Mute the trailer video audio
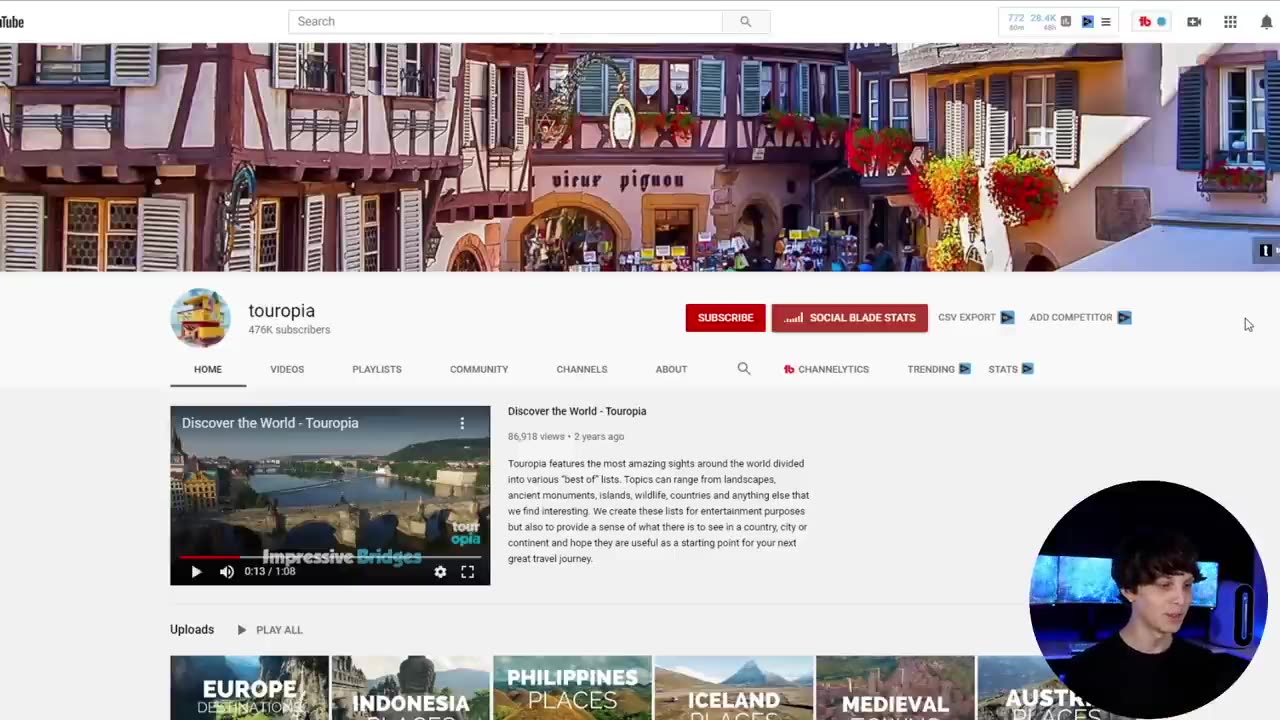Image resolution: width=1280 pixels, height=720 pixels. pyautogui.click(x=227, y=572)
